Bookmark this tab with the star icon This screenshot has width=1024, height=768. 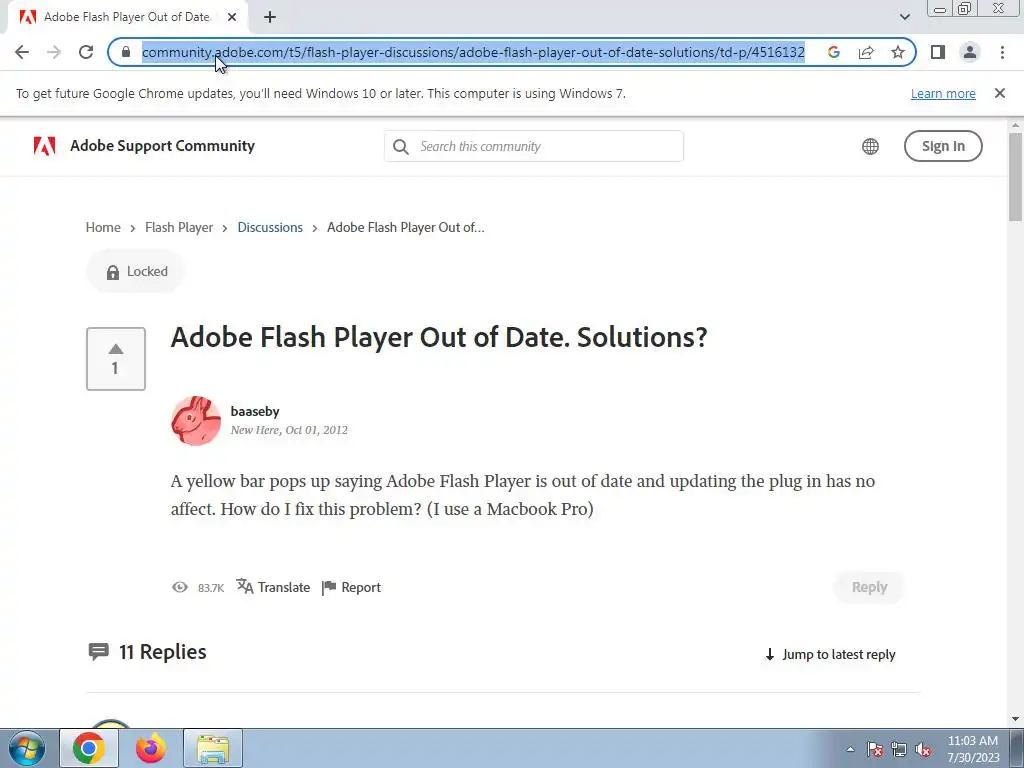click(898, 52)
